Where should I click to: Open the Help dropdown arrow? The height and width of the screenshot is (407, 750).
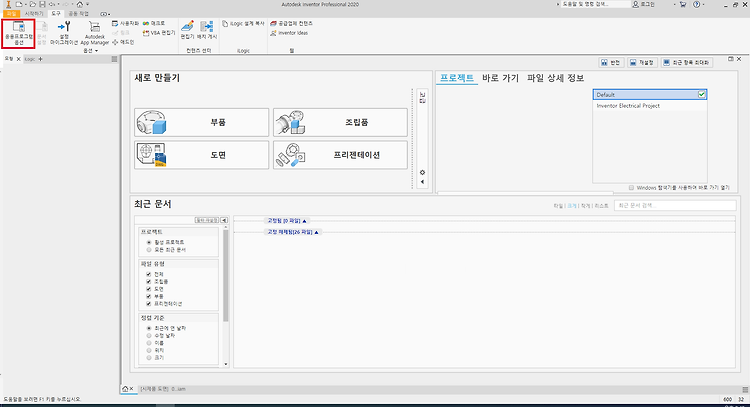click(x=703, y=4)
